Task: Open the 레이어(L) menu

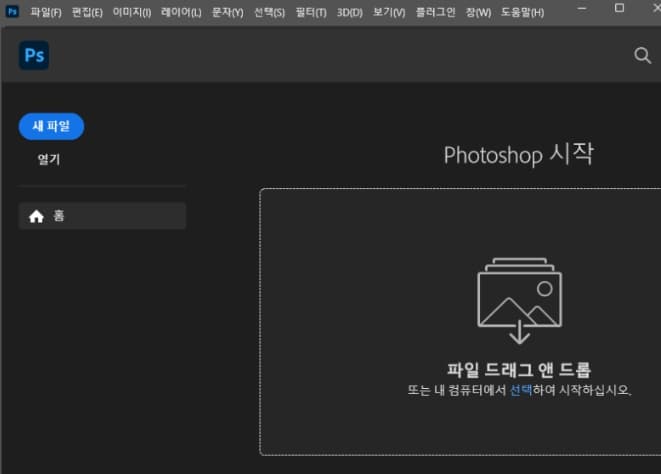Action: tap(181, 12)
